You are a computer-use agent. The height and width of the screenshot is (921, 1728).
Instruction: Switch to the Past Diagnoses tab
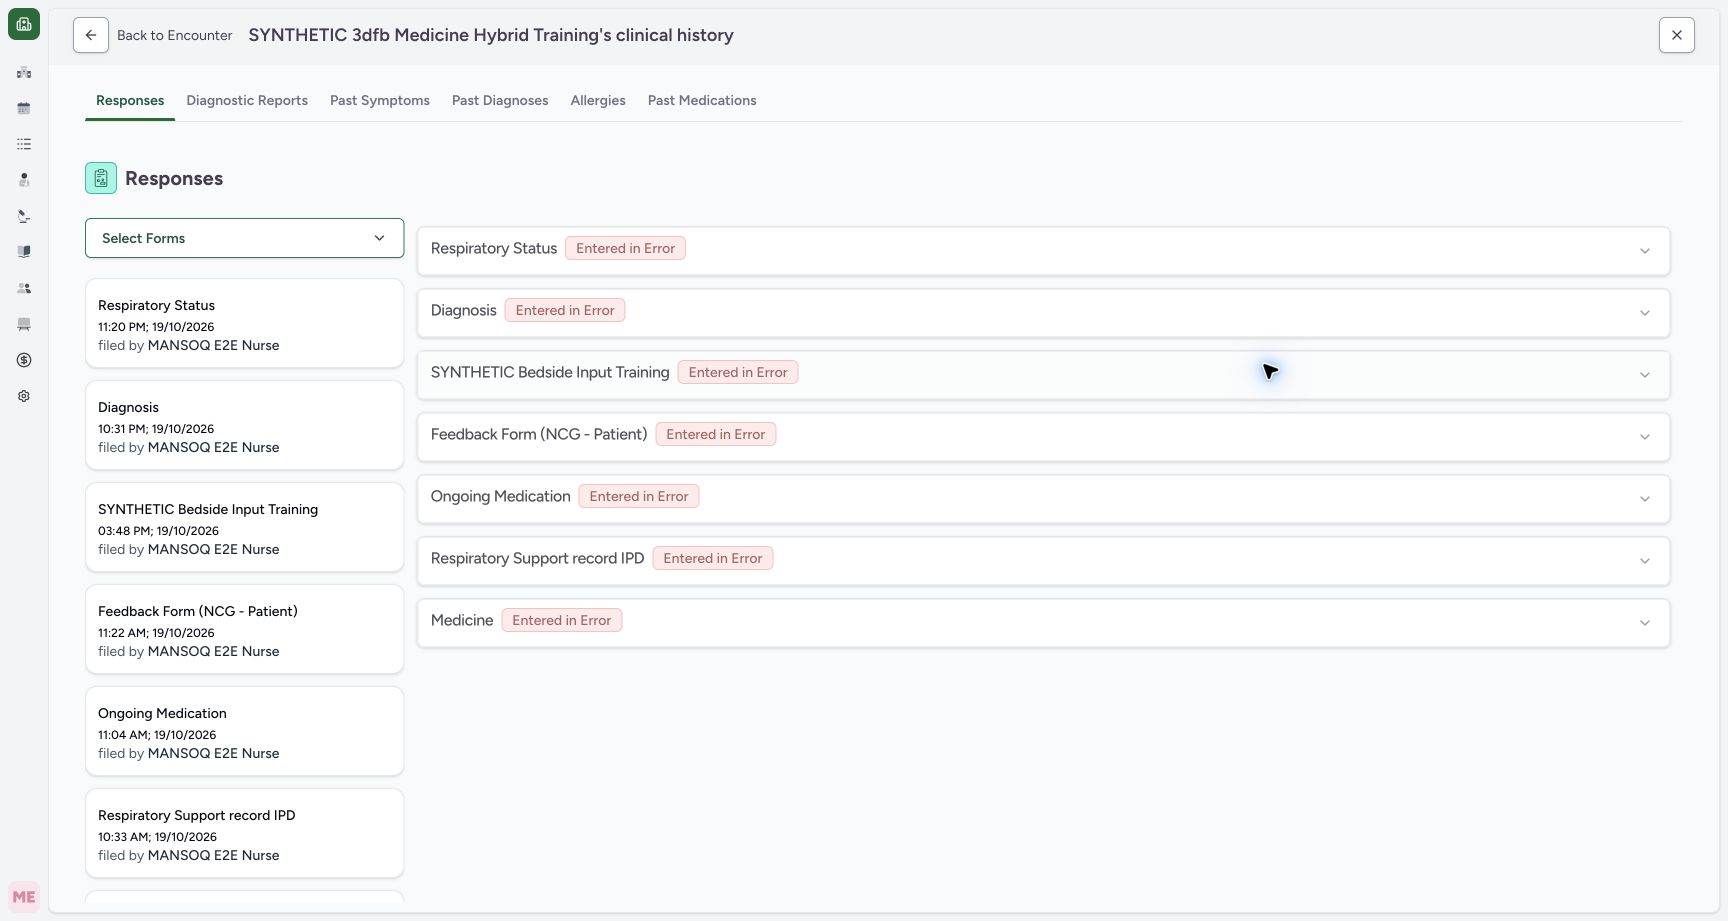point(500,100)
